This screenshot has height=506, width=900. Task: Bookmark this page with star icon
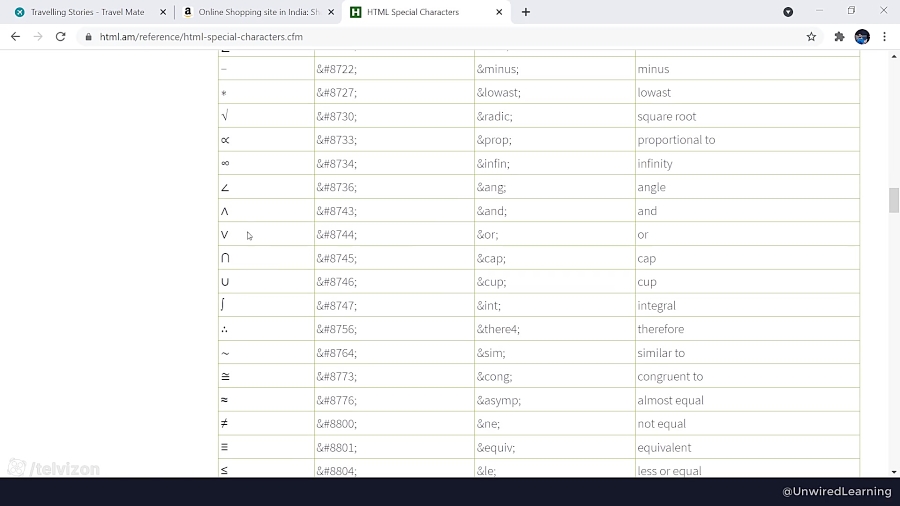point(811,37)
